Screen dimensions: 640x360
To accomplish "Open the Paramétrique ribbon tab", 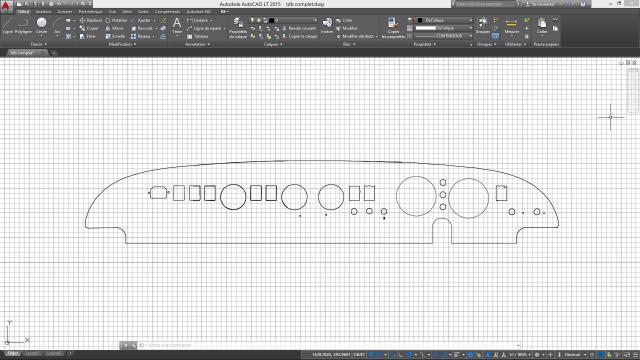I will [x=90, y=12].
